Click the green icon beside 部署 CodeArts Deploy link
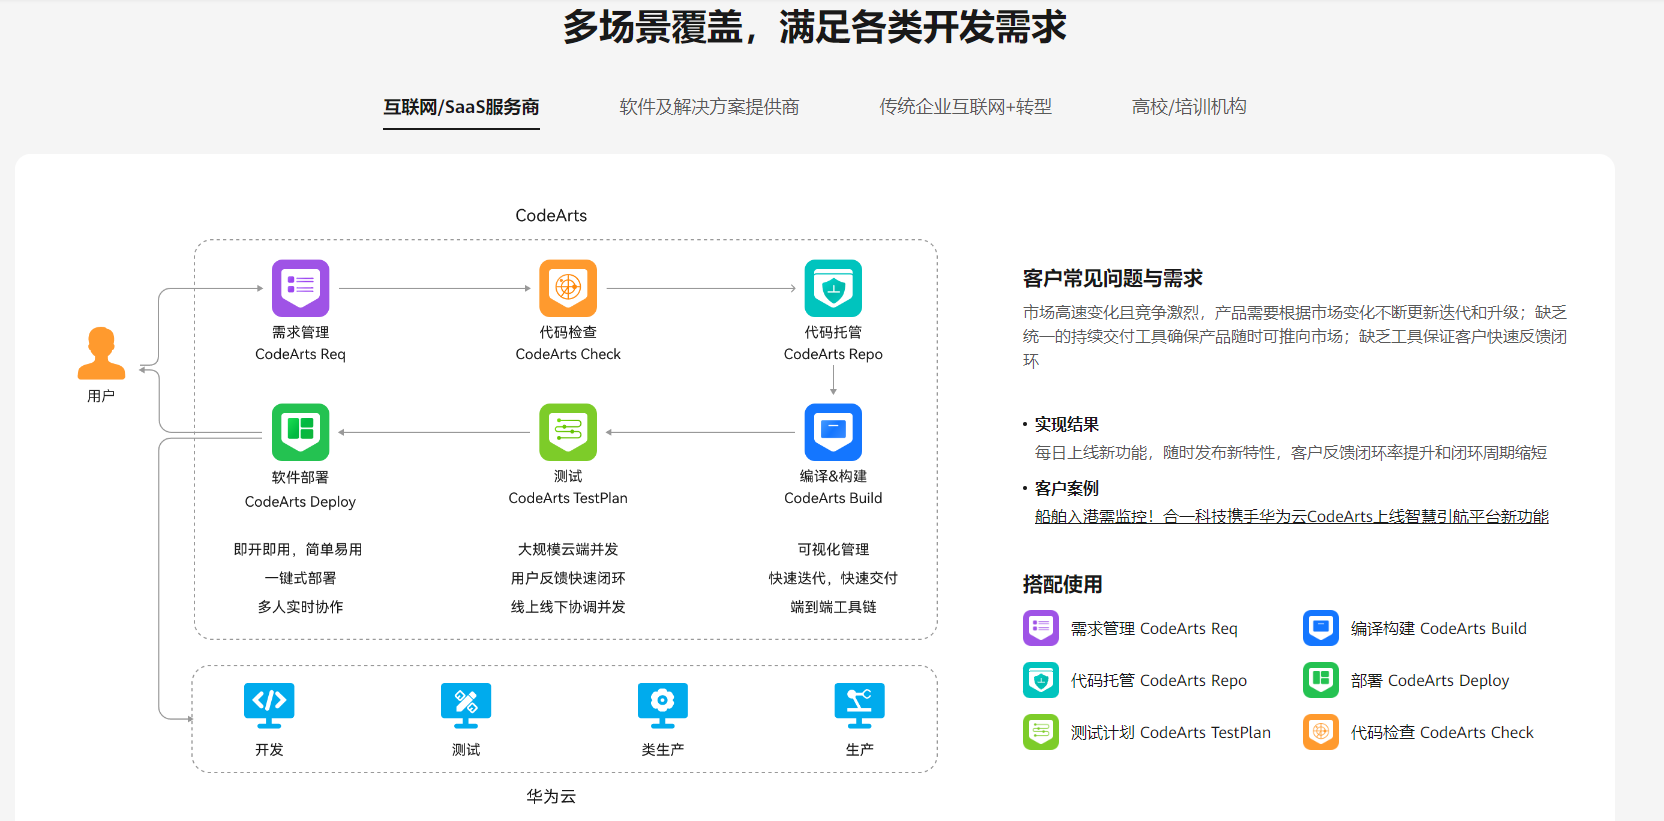1664x821 pixels. (1321, 680)
